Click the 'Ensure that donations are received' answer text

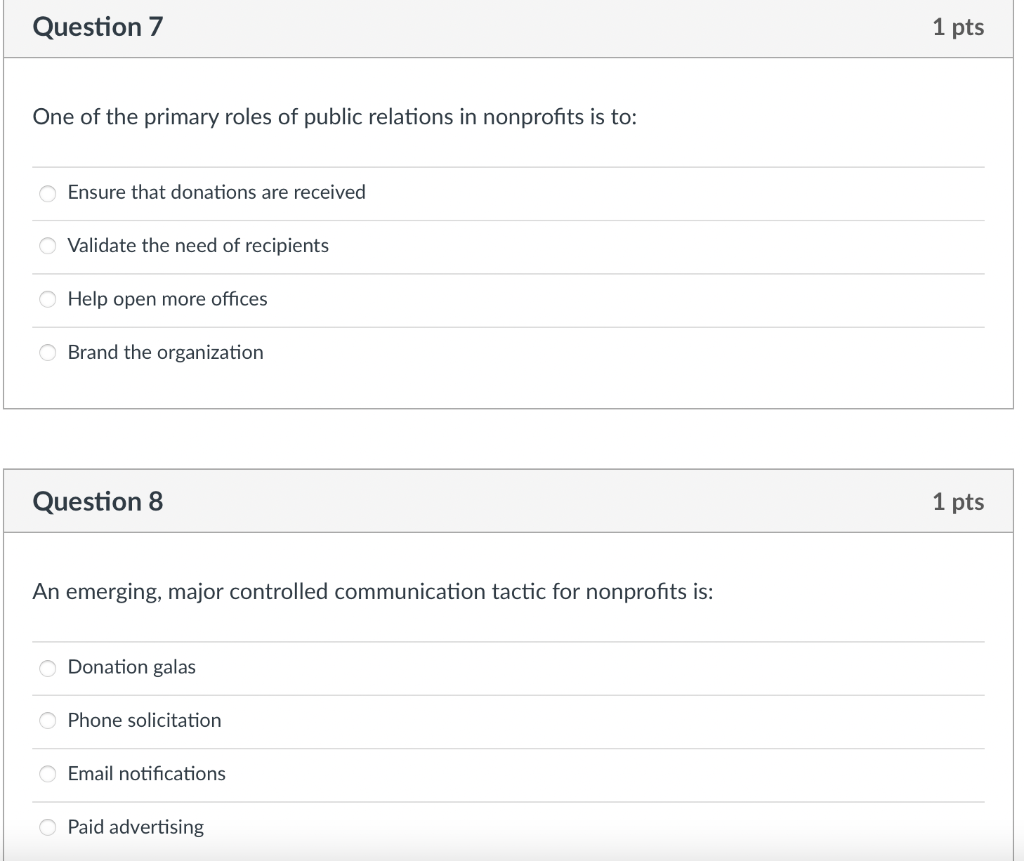(x=216, y=192)
